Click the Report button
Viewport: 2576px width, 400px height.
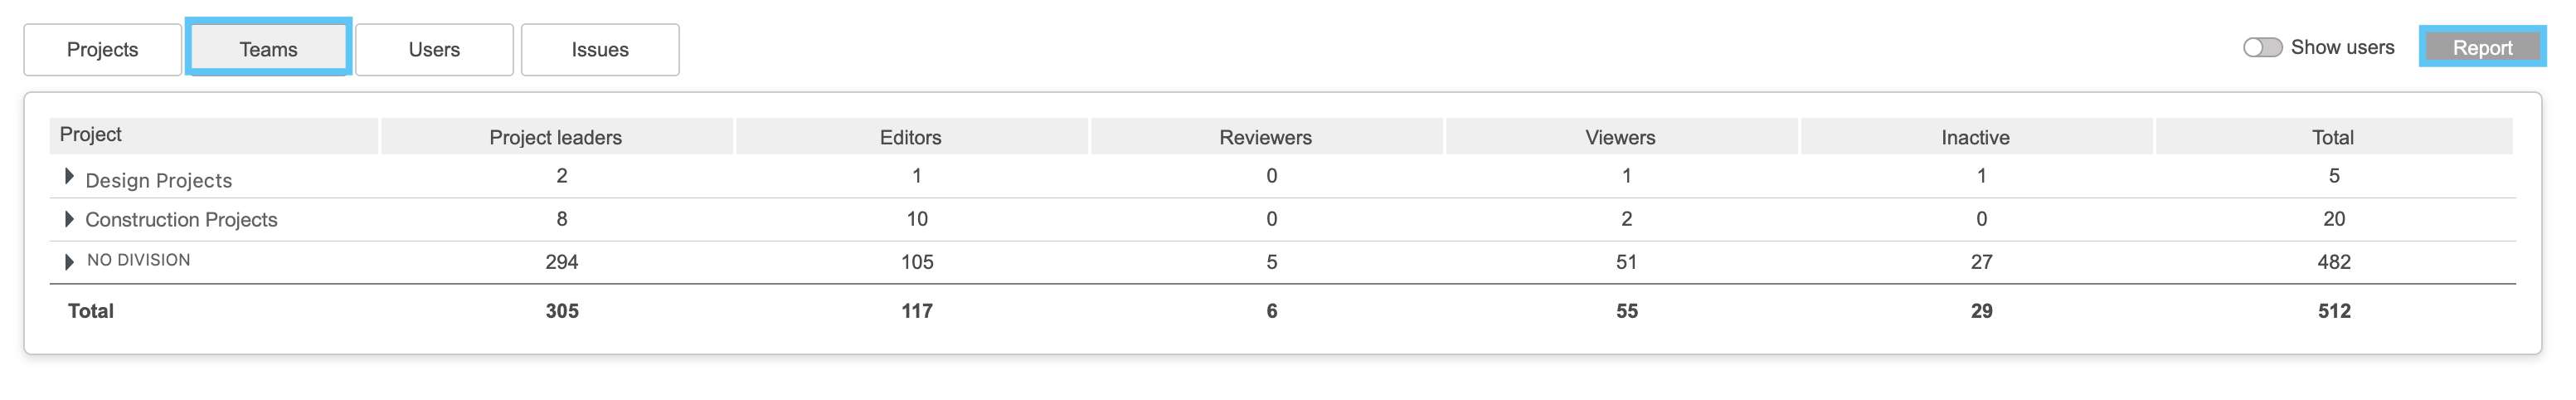2482,47
